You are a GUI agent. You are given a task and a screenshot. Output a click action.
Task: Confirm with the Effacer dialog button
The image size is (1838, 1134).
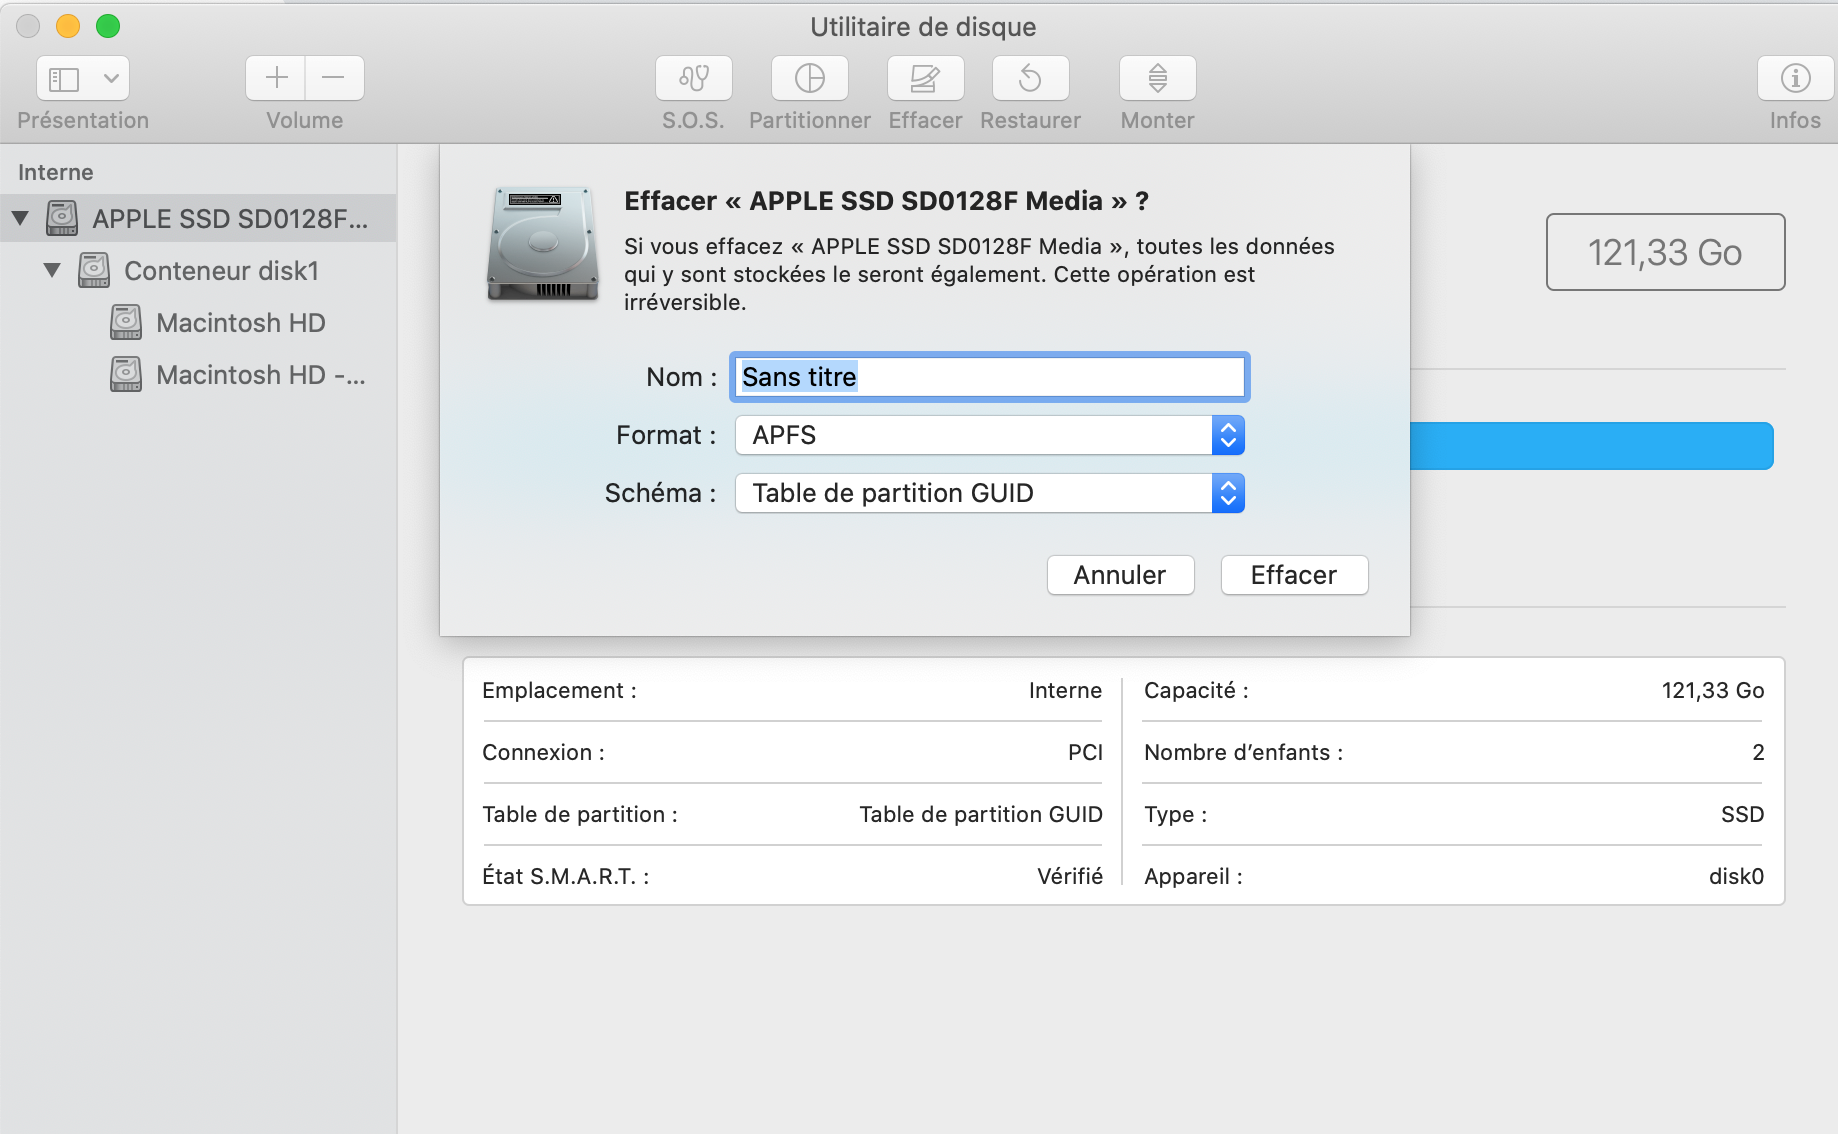(1293, 575)
